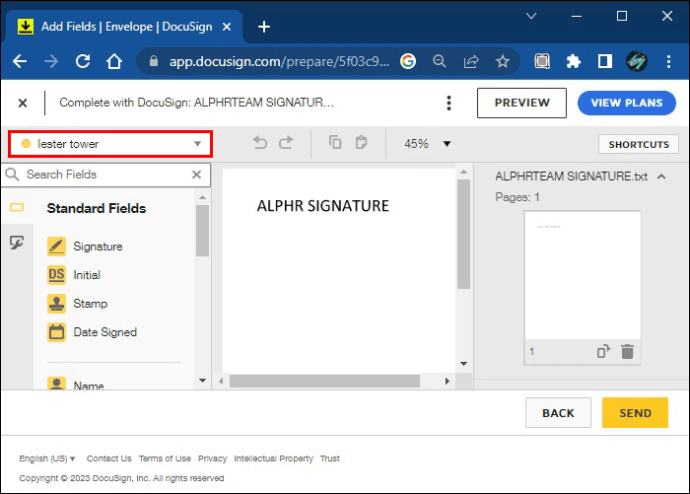Viewport: 690px width, 494px height.
Task: Open the Trust link
Action: [330, 458]
